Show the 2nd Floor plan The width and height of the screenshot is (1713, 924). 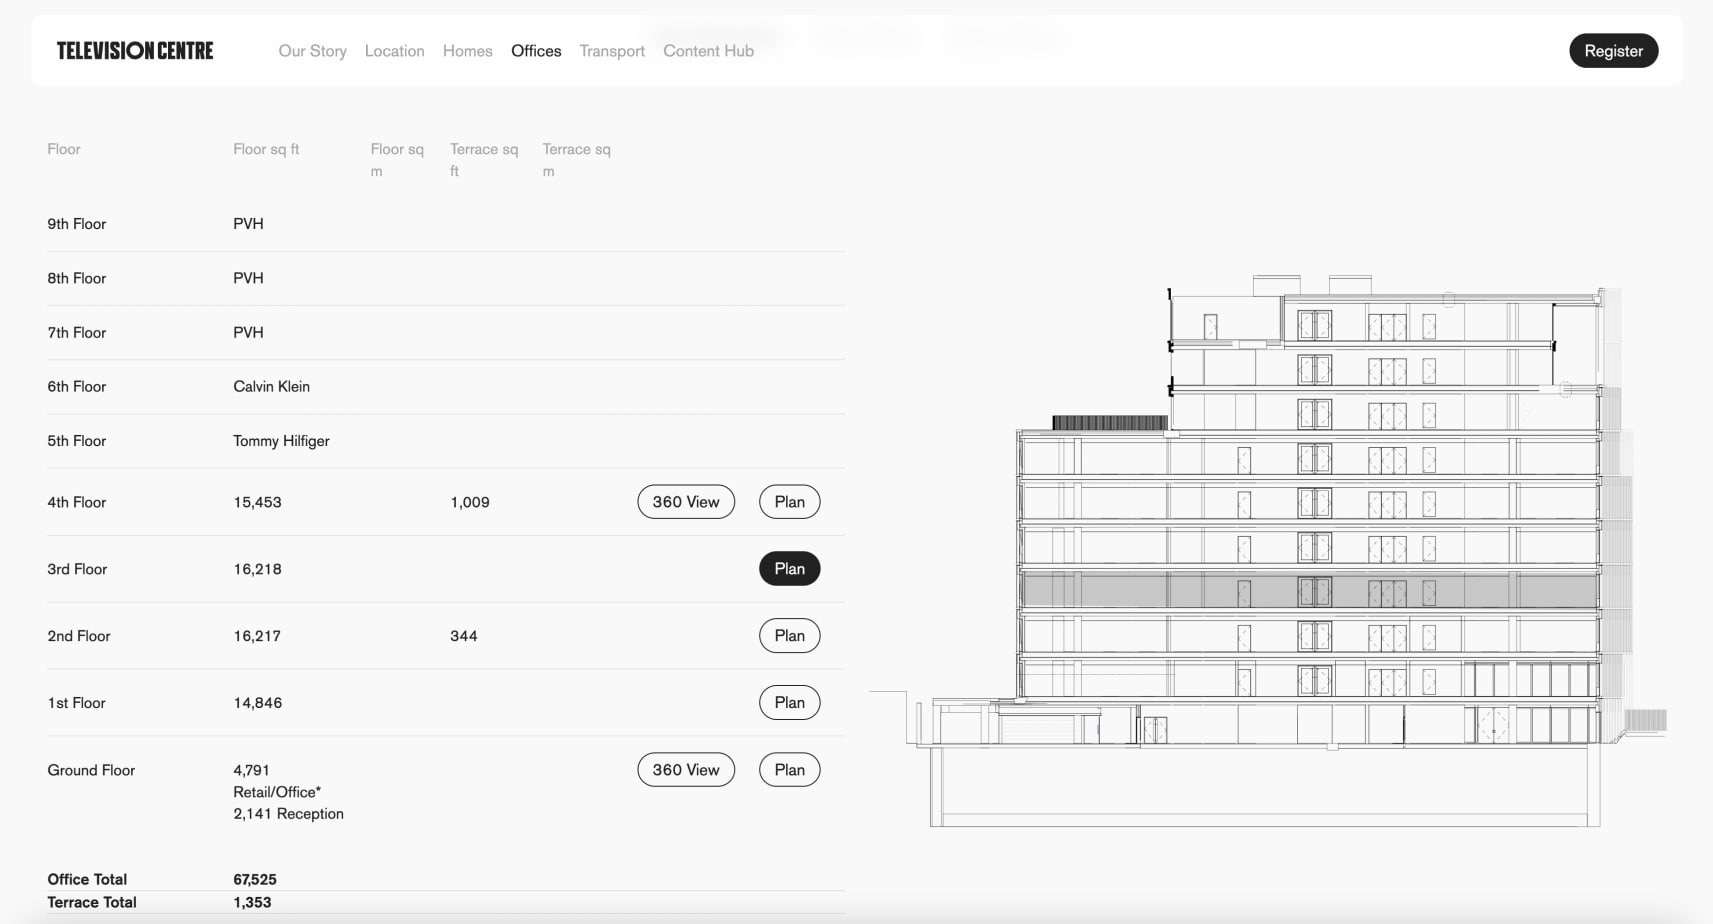point(789,636)
